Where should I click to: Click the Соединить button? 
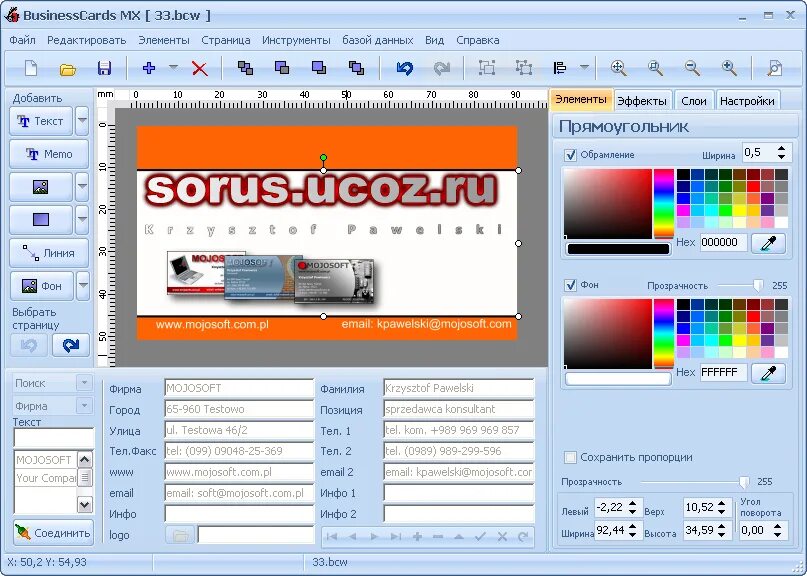53,533
